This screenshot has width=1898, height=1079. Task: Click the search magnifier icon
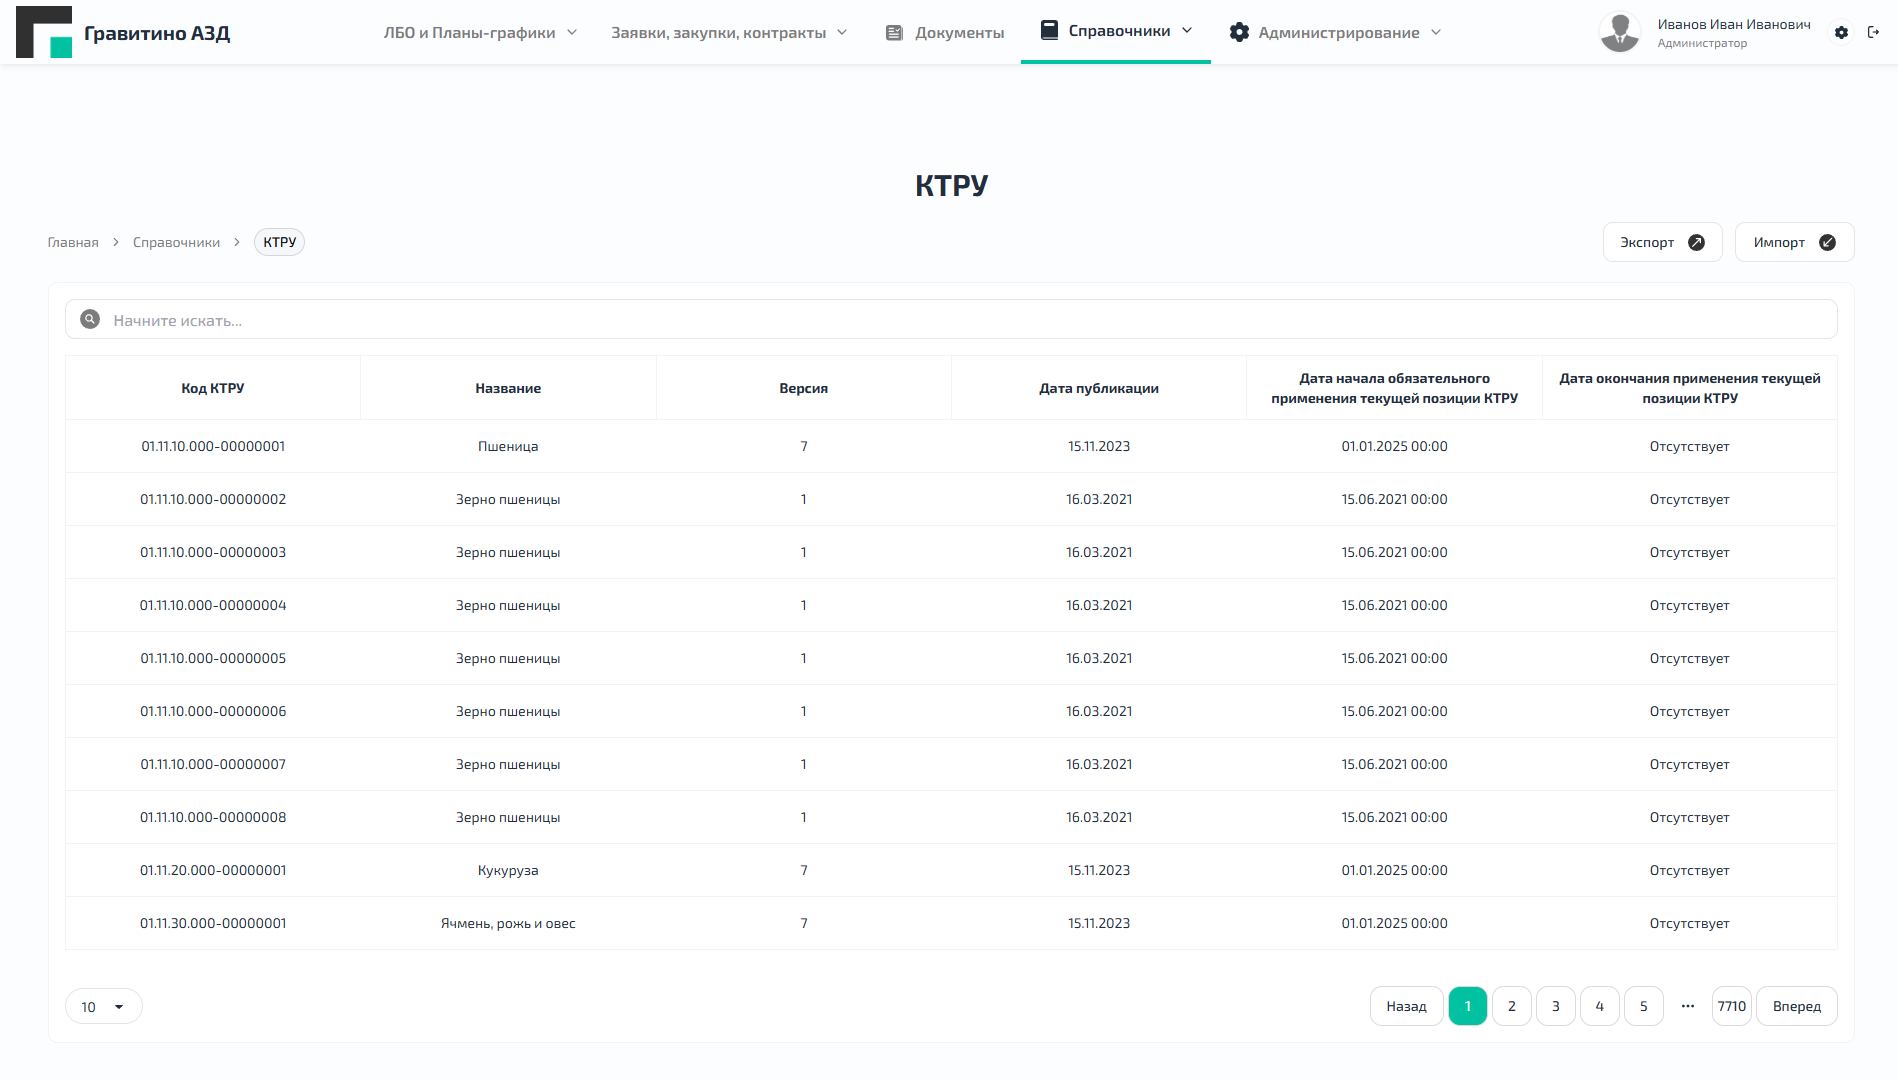click(90, 319)
